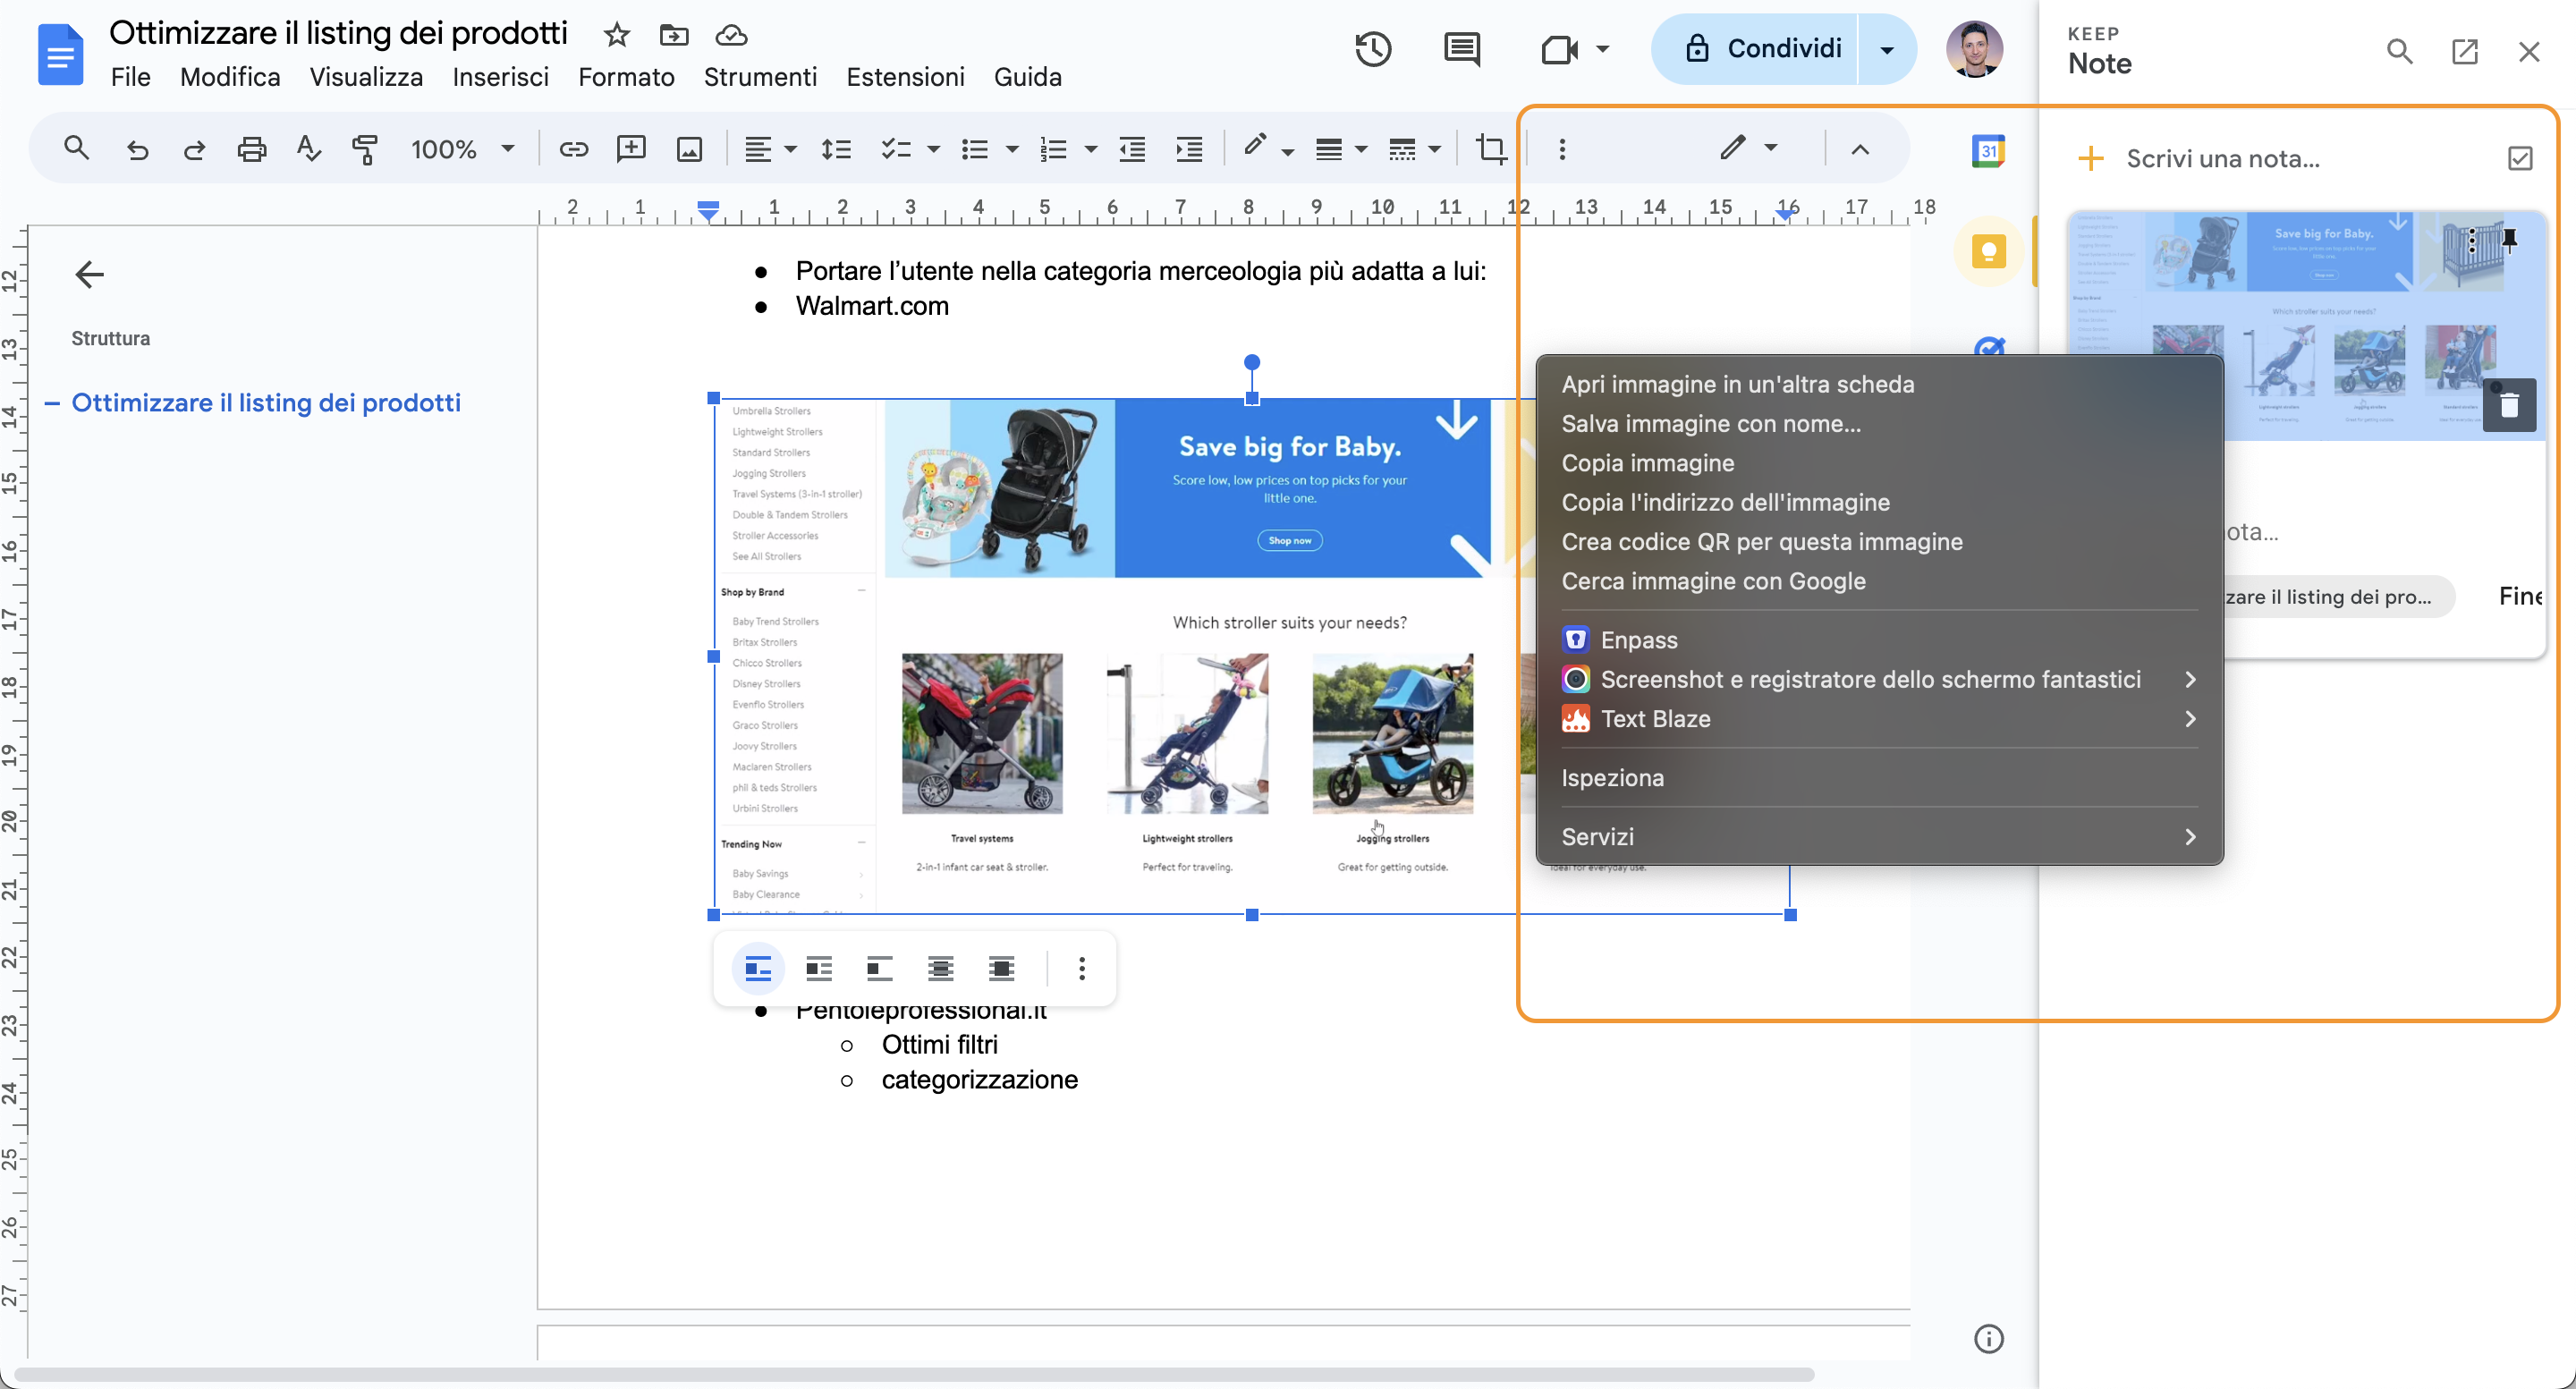
Task: Open share options dropdown arrow
Action: click(x=1887, y=49)
